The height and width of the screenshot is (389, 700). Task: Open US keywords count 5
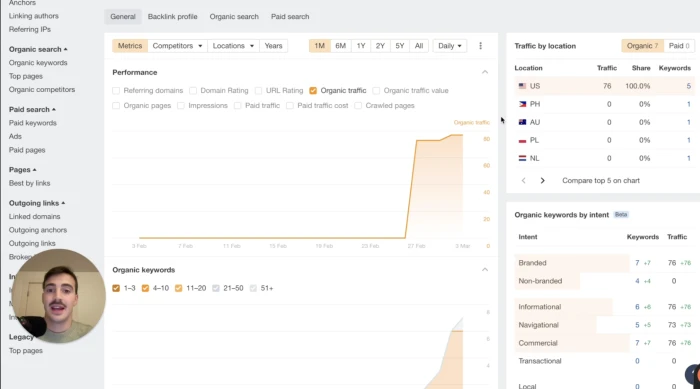click(x=688, y=86)
